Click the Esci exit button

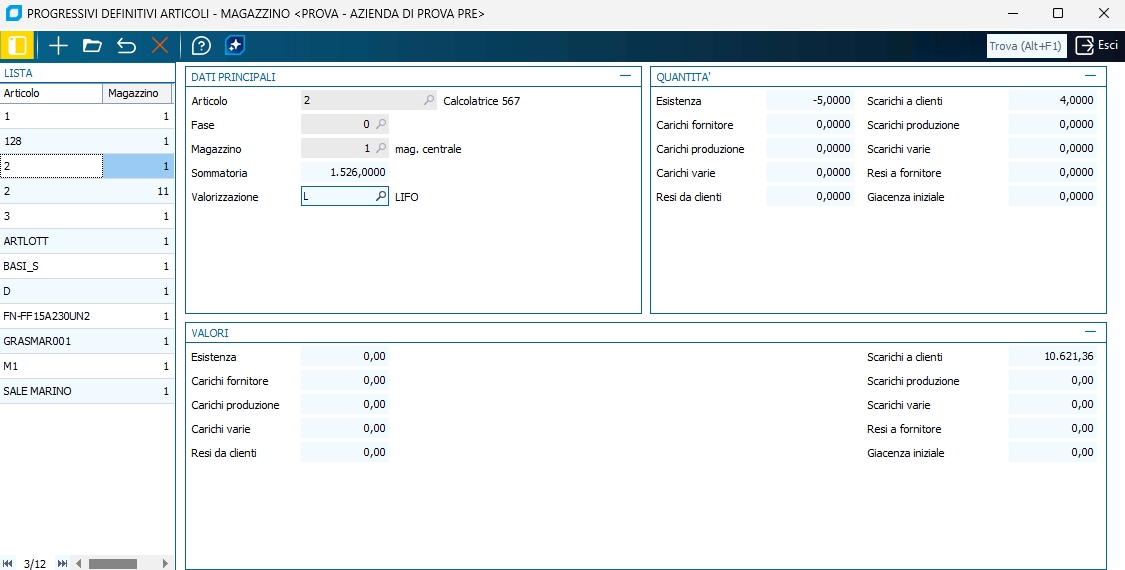tap(1097, 45)
